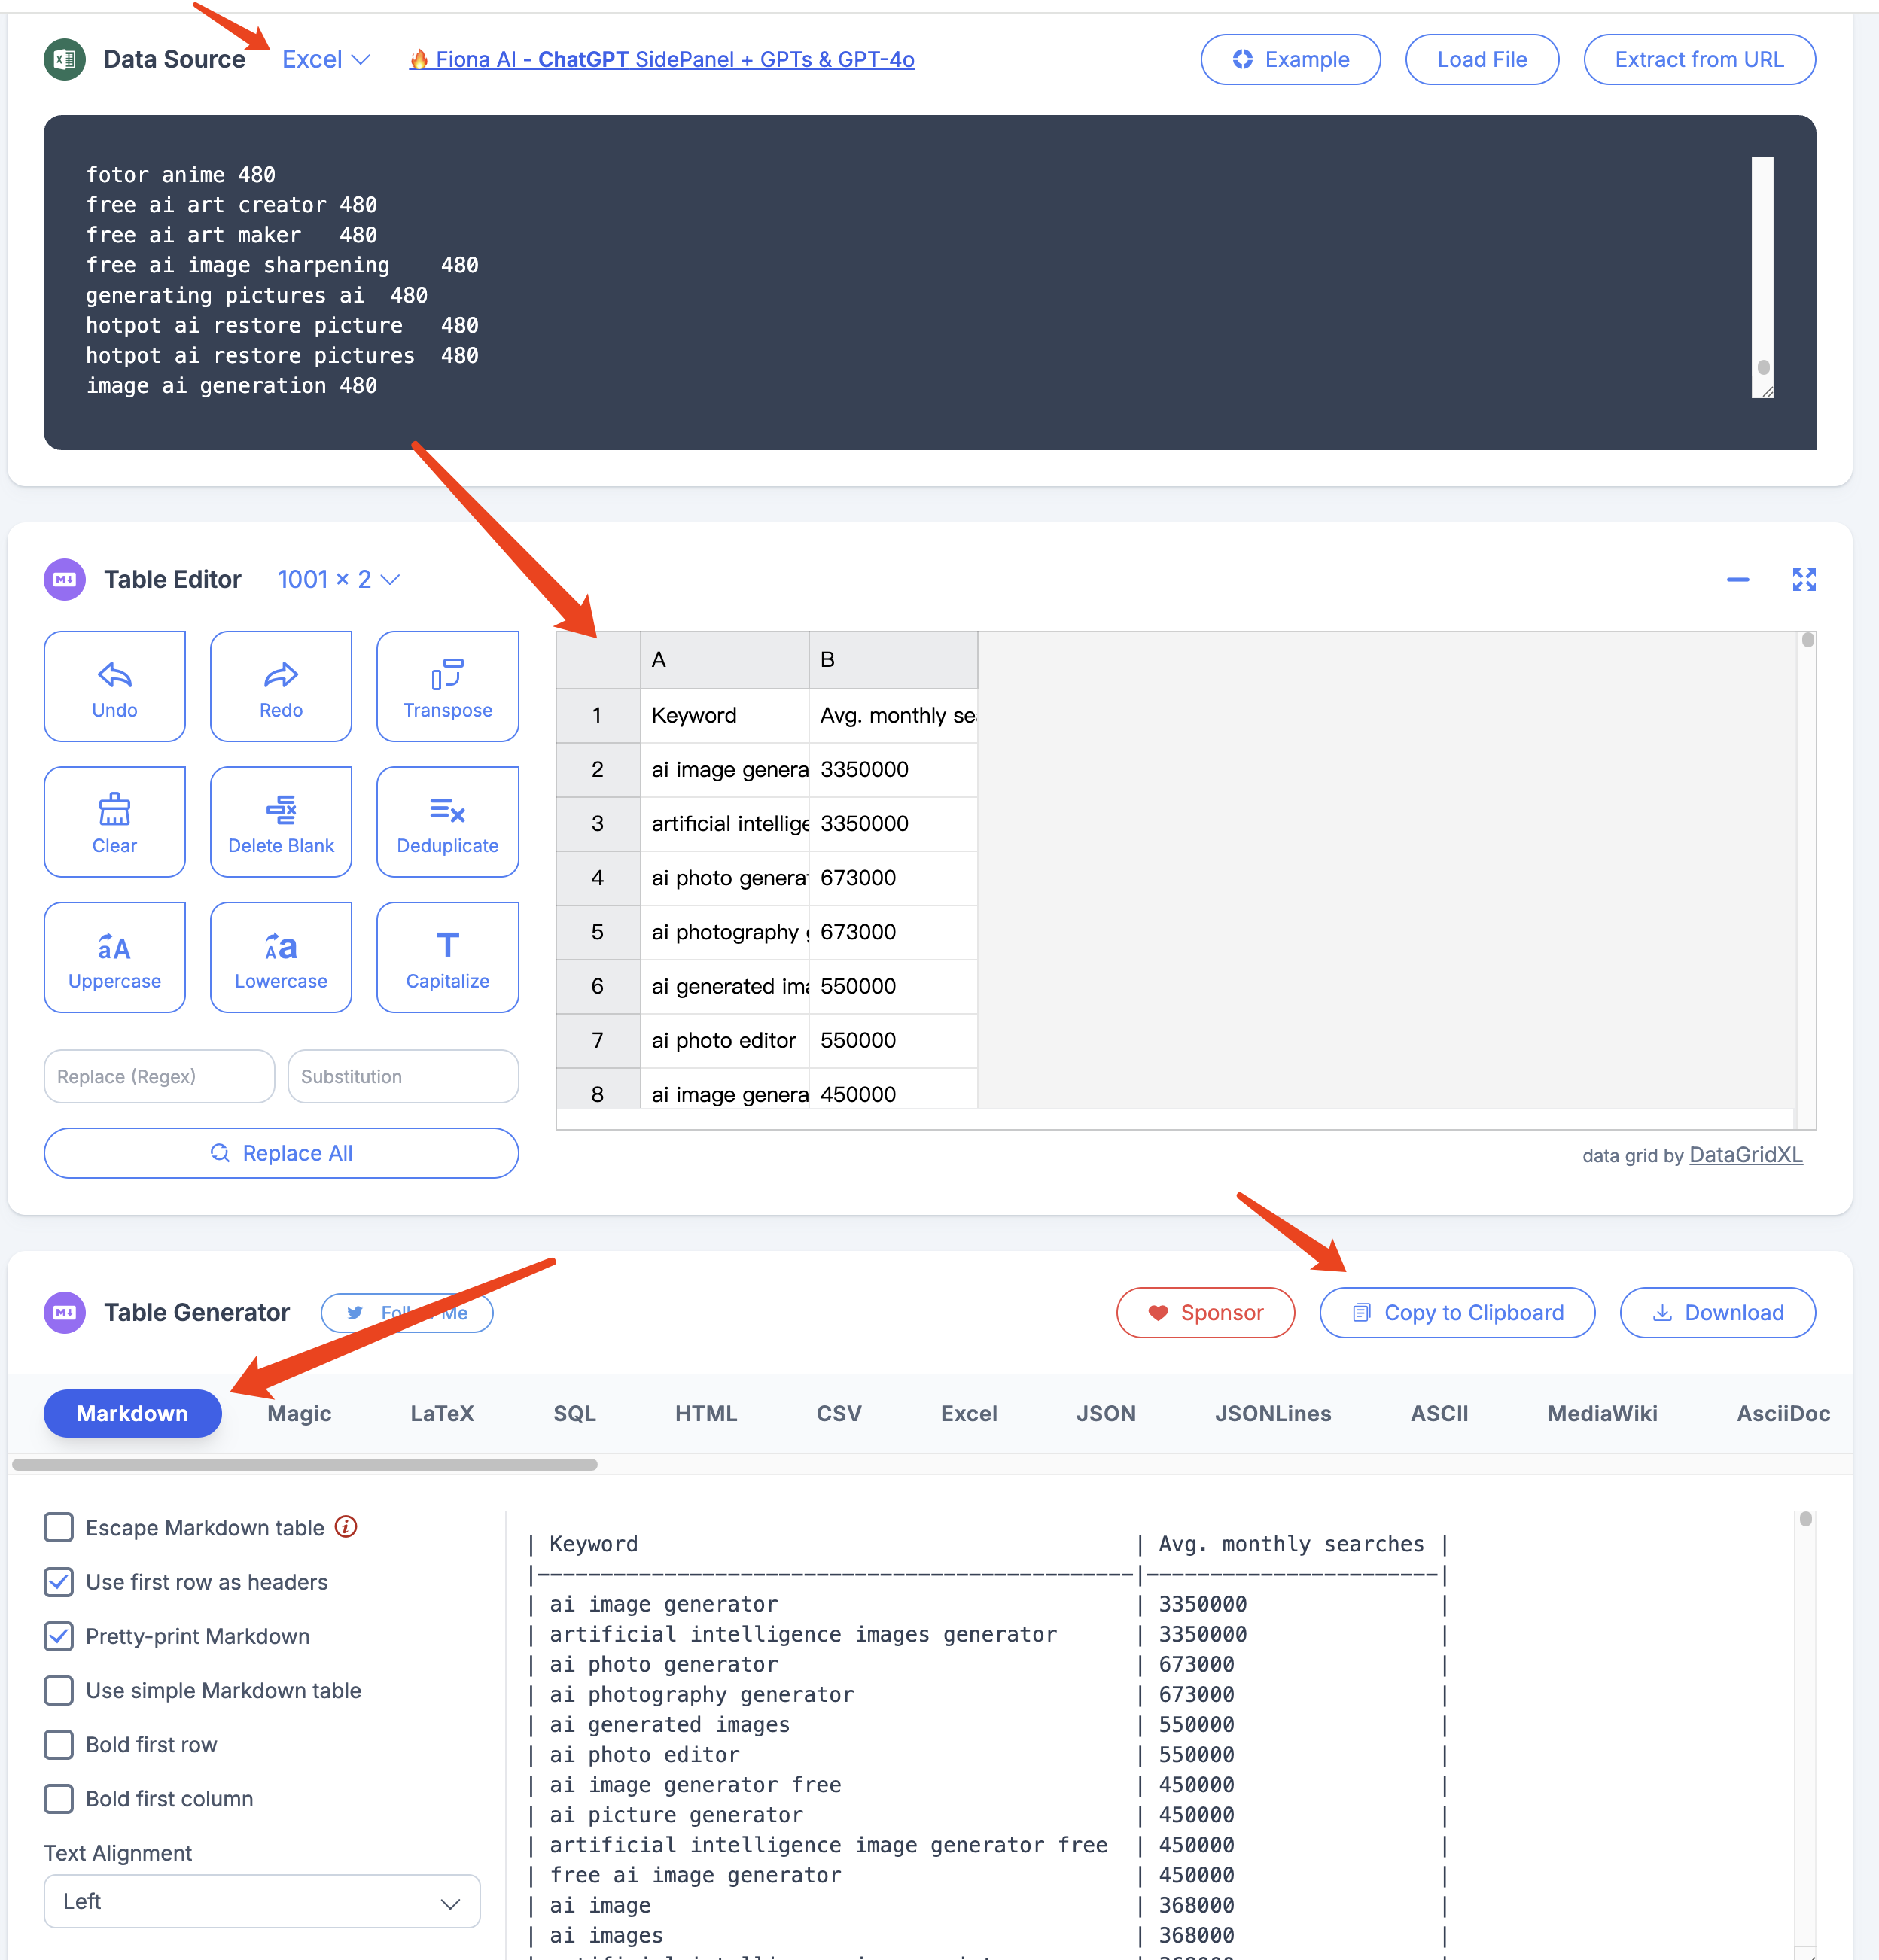Apply the Capitalize text tool
Image resolution: width=1879 pixels, height=1960 pixels.
[x=448, y=957]
